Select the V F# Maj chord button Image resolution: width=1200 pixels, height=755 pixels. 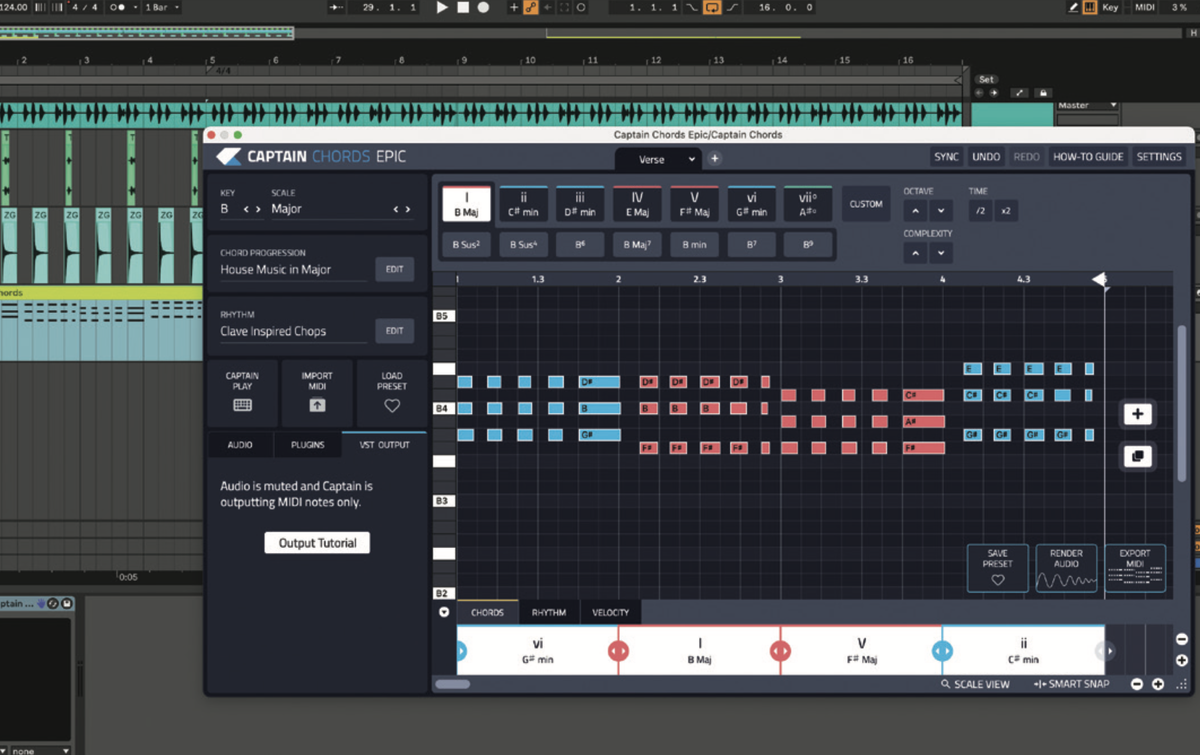(694, 202)
